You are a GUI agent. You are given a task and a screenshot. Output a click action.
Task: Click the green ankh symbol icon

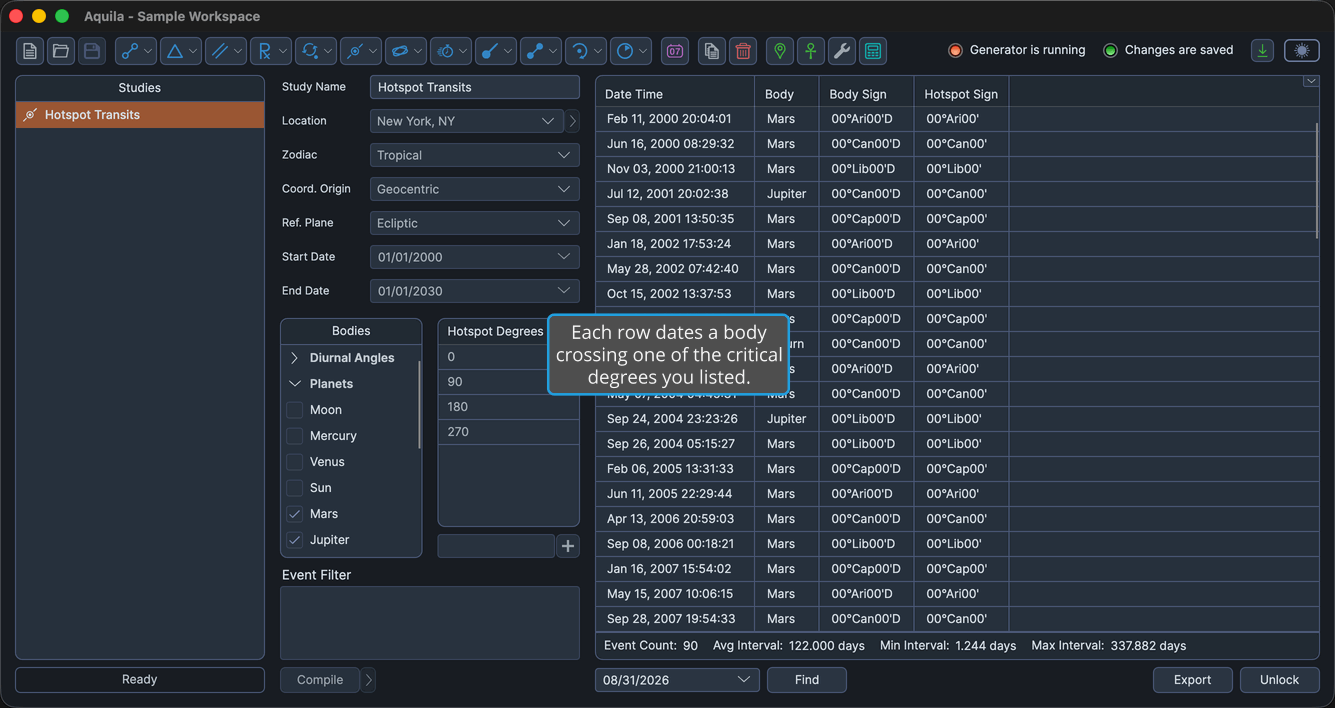coord(811,51)
